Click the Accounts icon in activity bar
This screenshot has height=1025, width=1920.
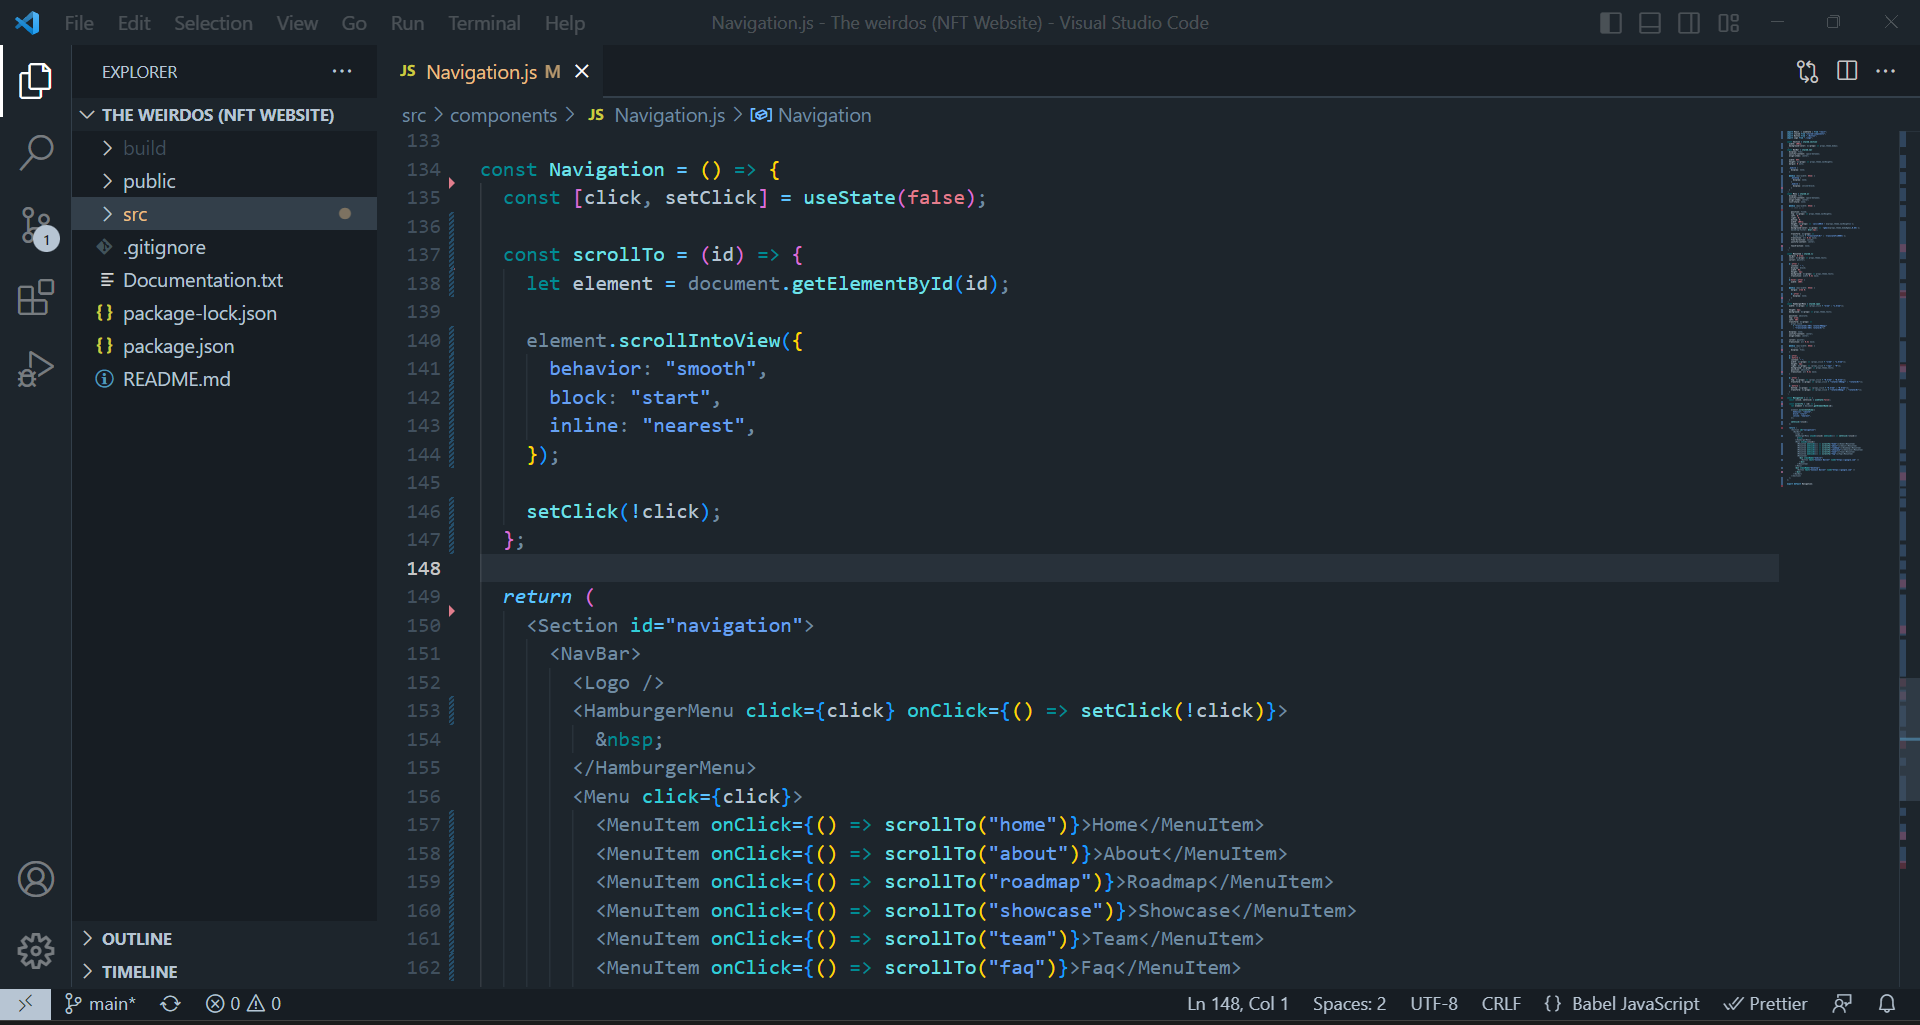pos(36,879)
